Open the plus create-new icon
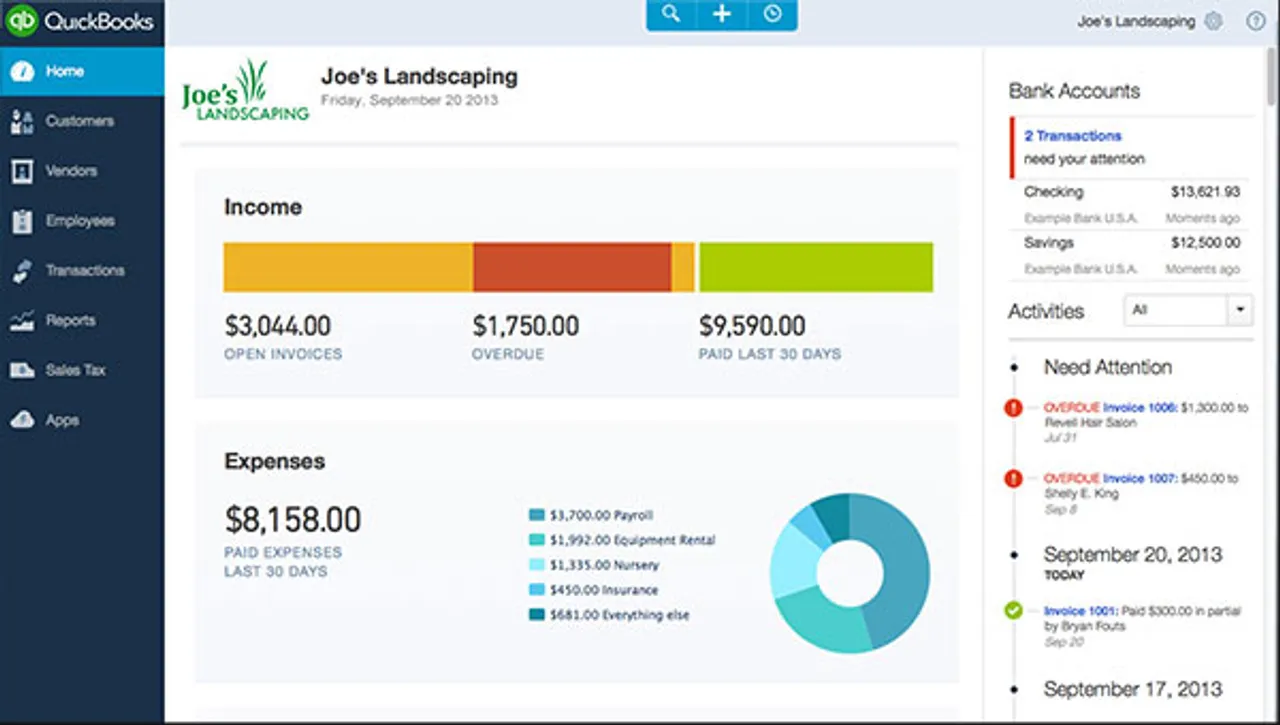The width and height of the screenshot is (1280, 725). tap(722, 14)
